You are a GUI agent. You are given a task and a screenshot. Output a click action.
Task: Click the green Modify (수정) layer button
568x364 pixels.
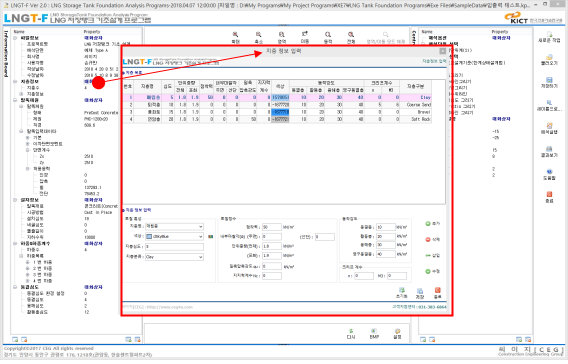pos(433,271)
